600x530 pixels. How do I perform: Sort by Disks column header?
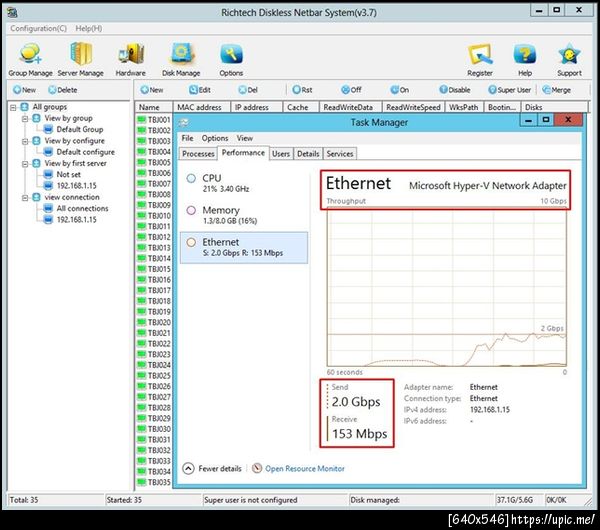click(554, 108)
